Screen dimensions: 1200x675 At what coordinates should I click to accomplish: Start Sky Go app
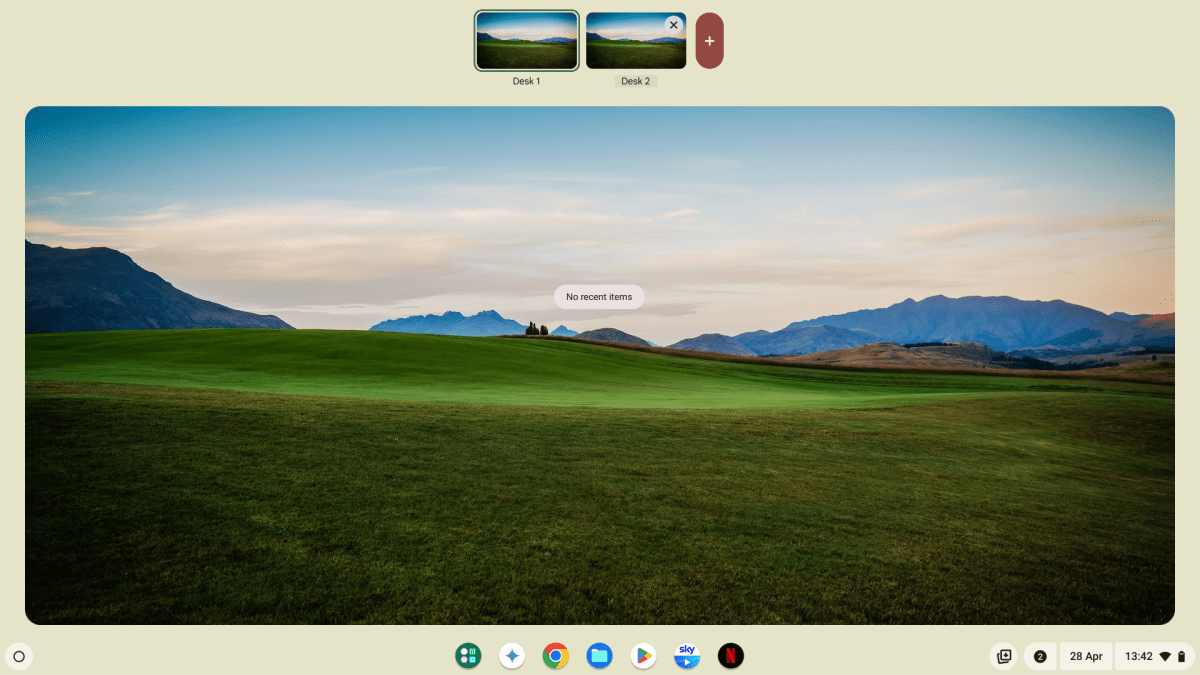pos(687,656)
